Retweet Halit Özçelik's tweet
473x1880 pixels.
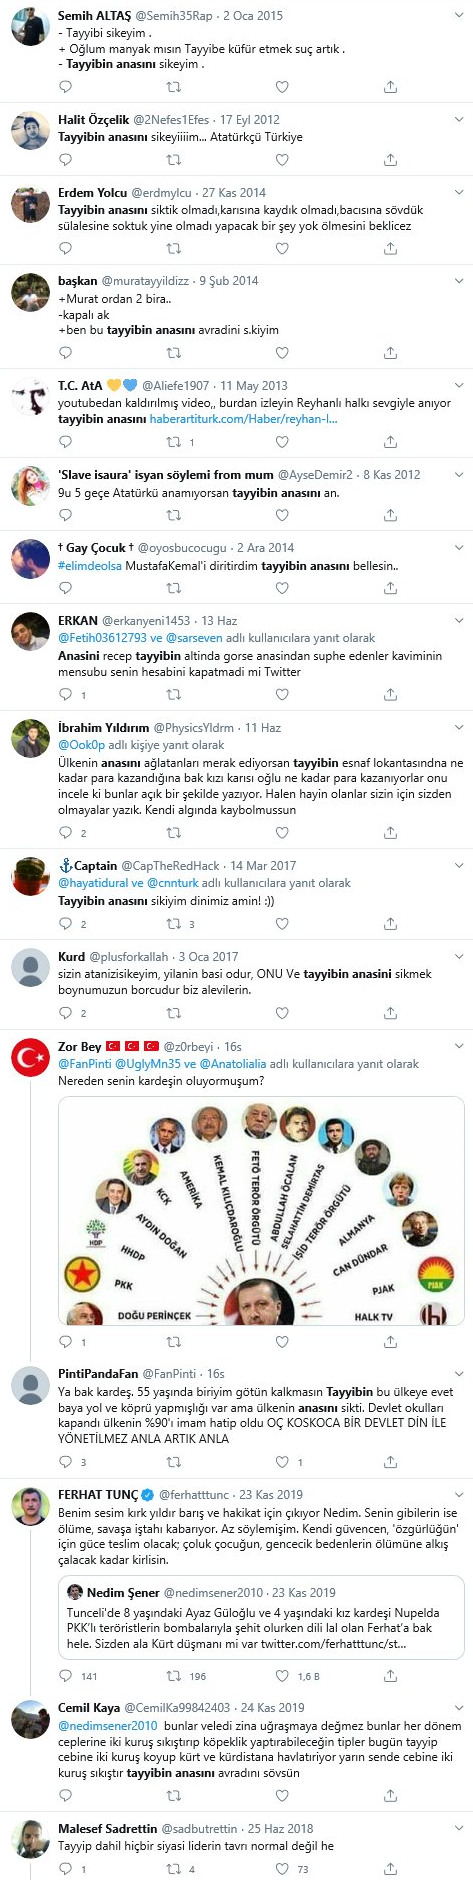174,159
